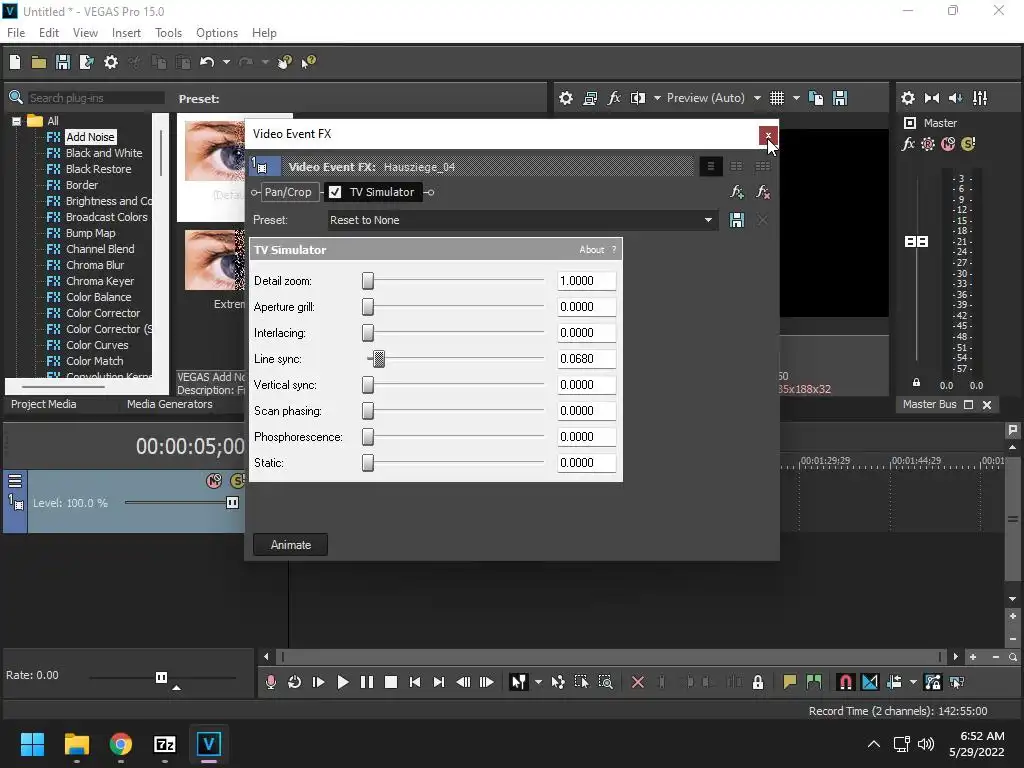Toggle Master bus mute icon
Viewport: 1024px width, 768px height.
948,144
